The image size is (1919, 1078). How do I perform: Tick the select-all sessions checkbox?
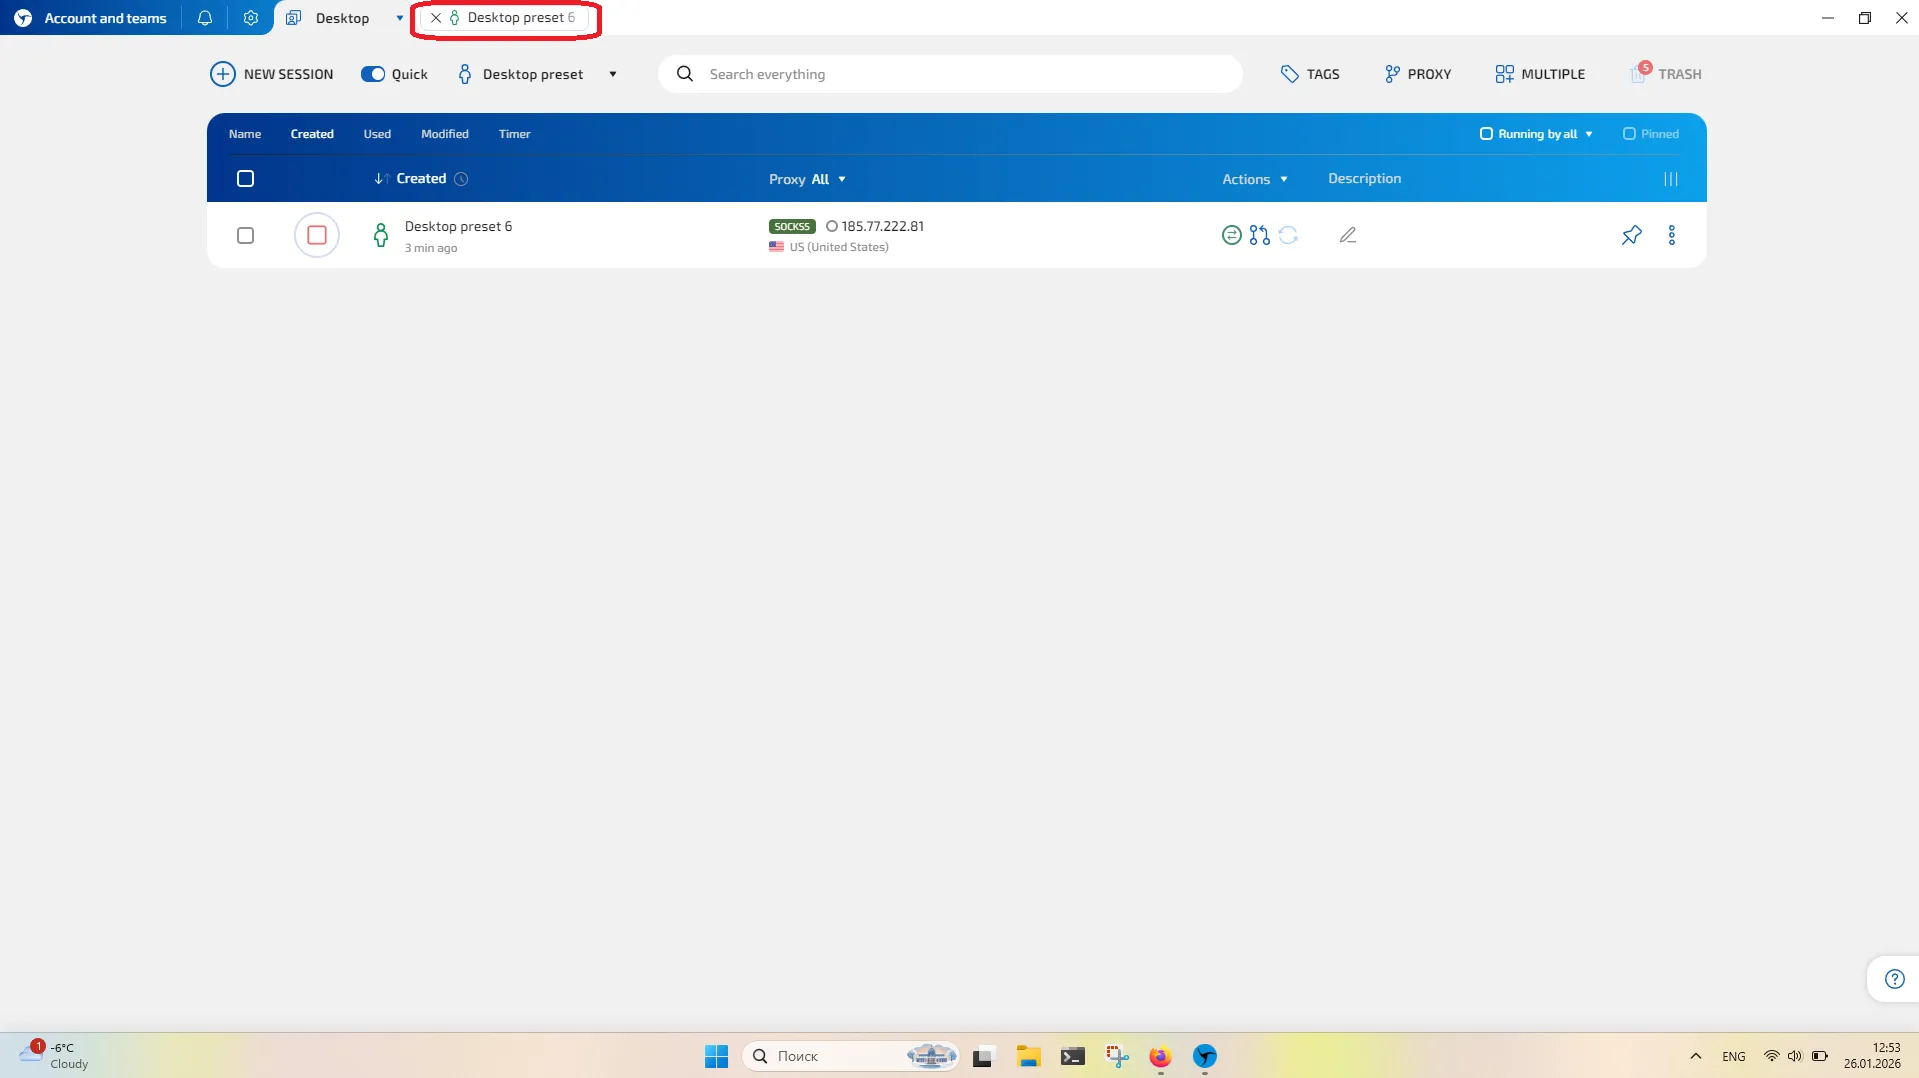(245, 179)
